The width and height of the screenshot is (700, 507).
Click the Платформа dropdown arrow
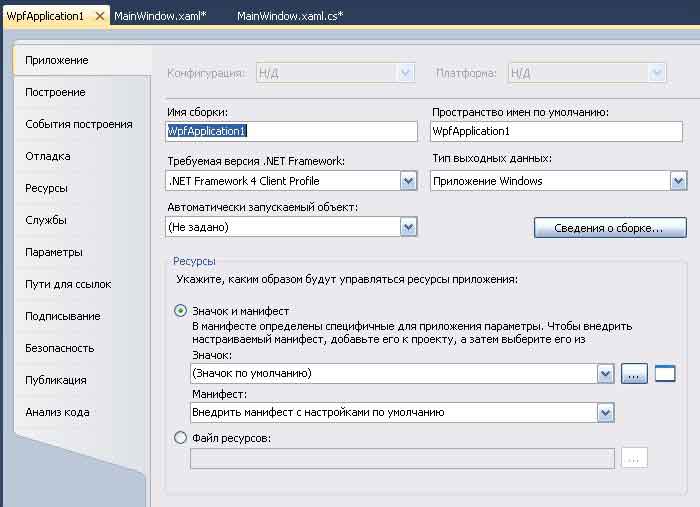click(657, 73)
